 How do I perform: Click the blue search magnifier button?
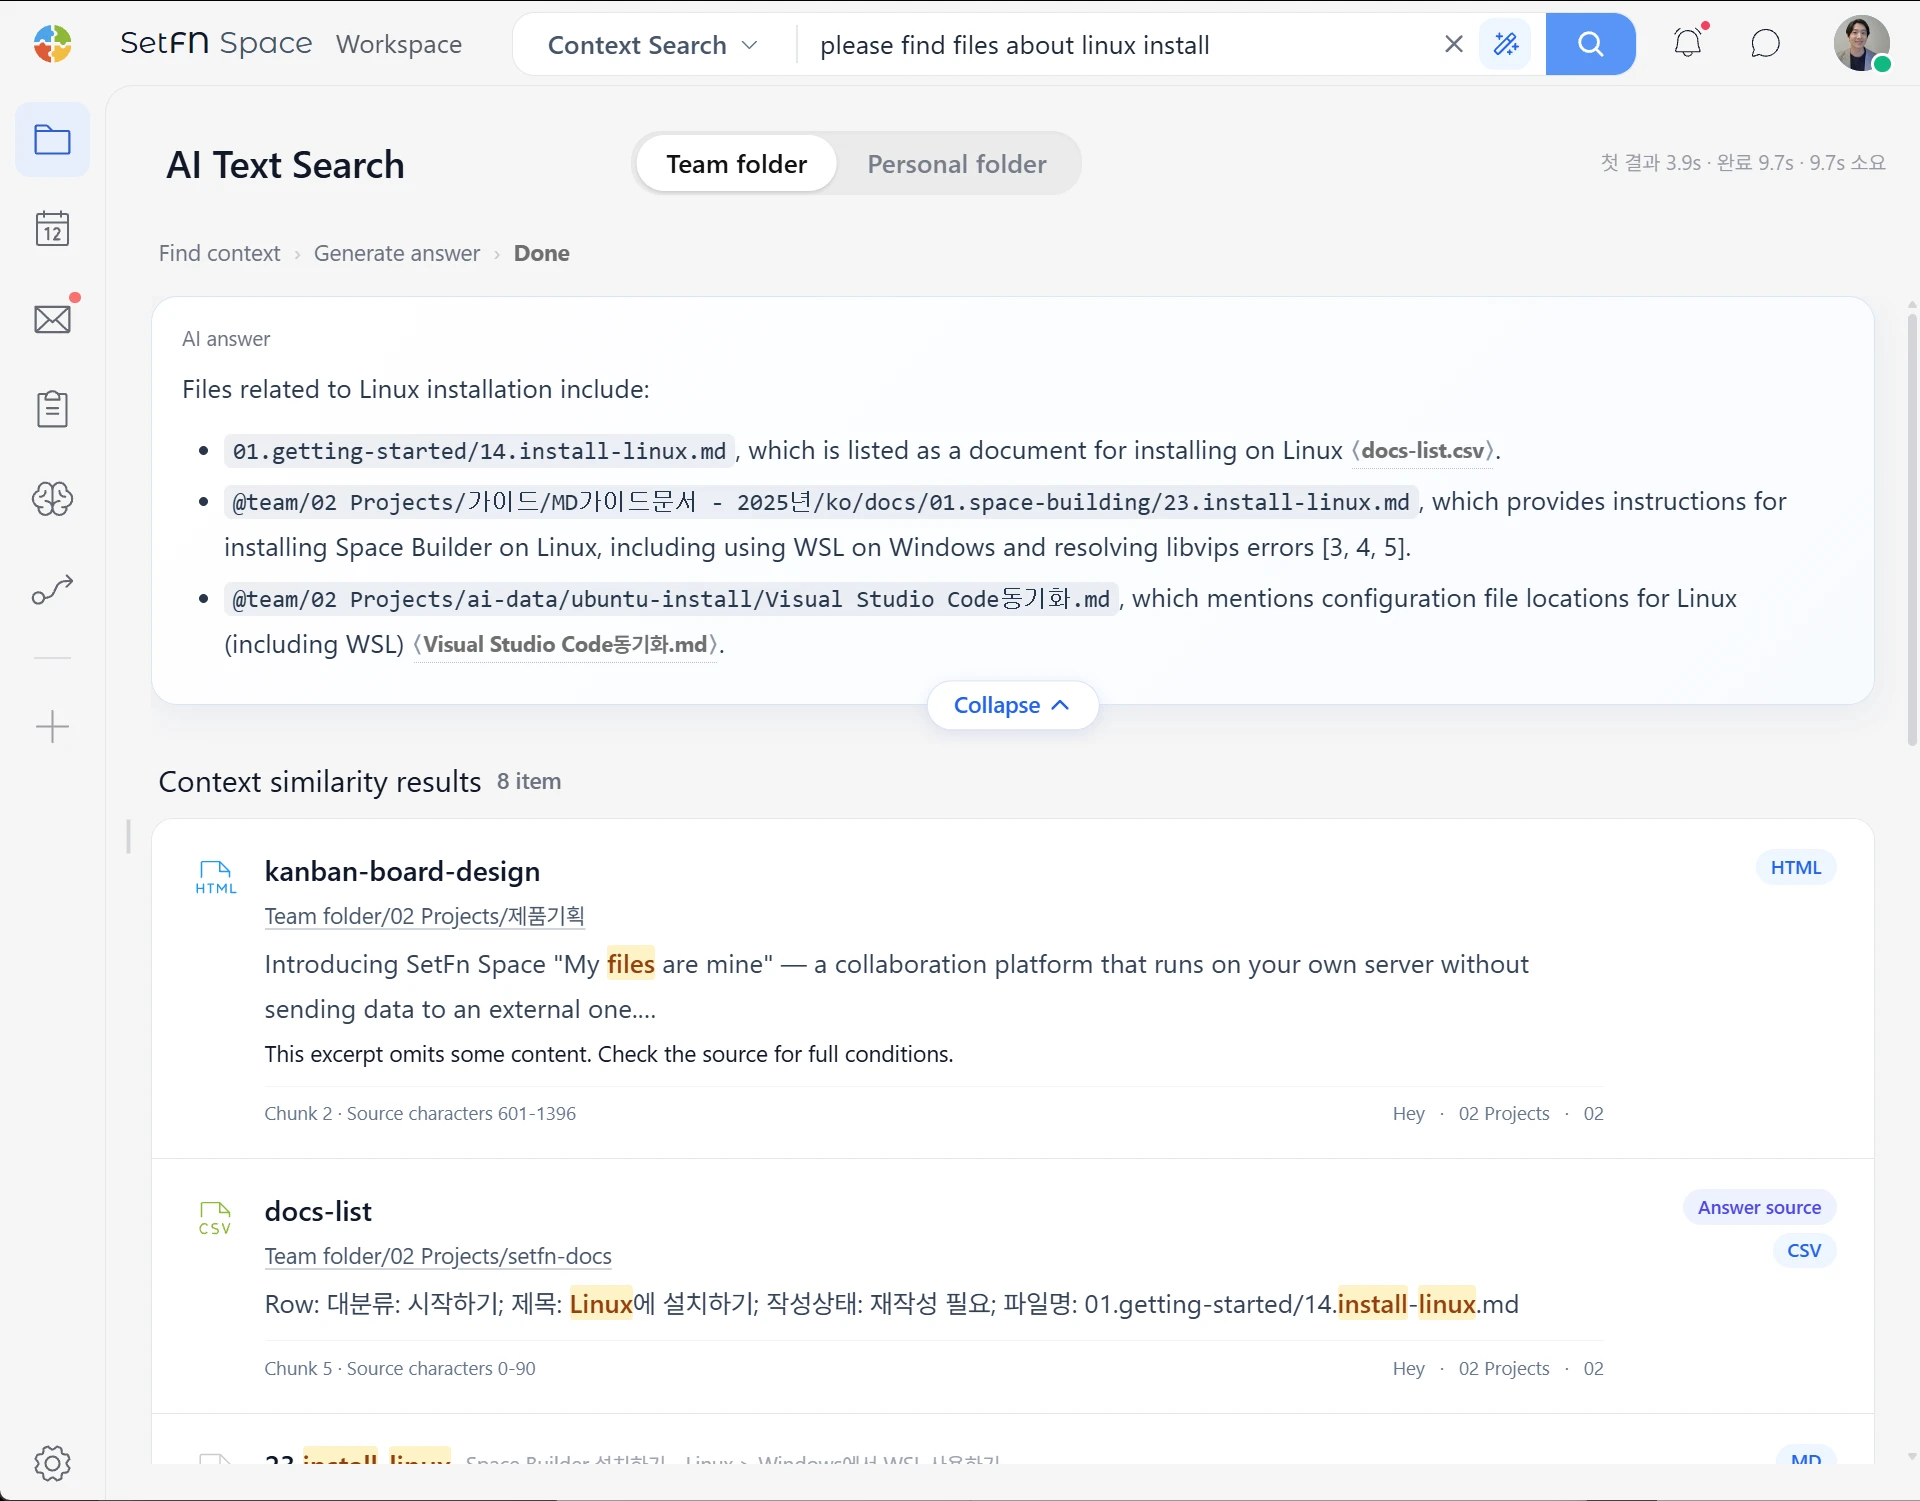tap(1590, 44)
